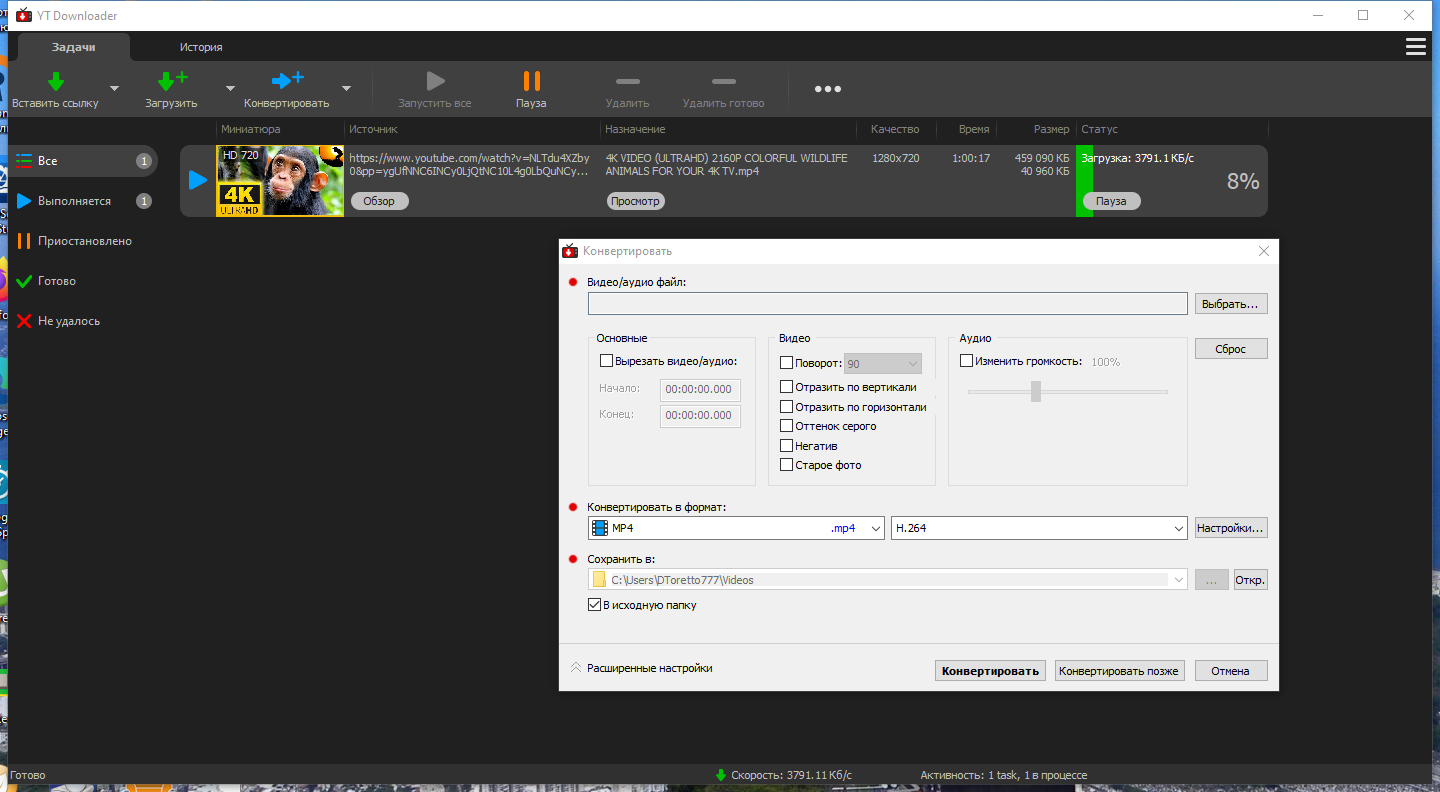
Task: Open the H.264 codec dropdown
Action: (1038, 528)
